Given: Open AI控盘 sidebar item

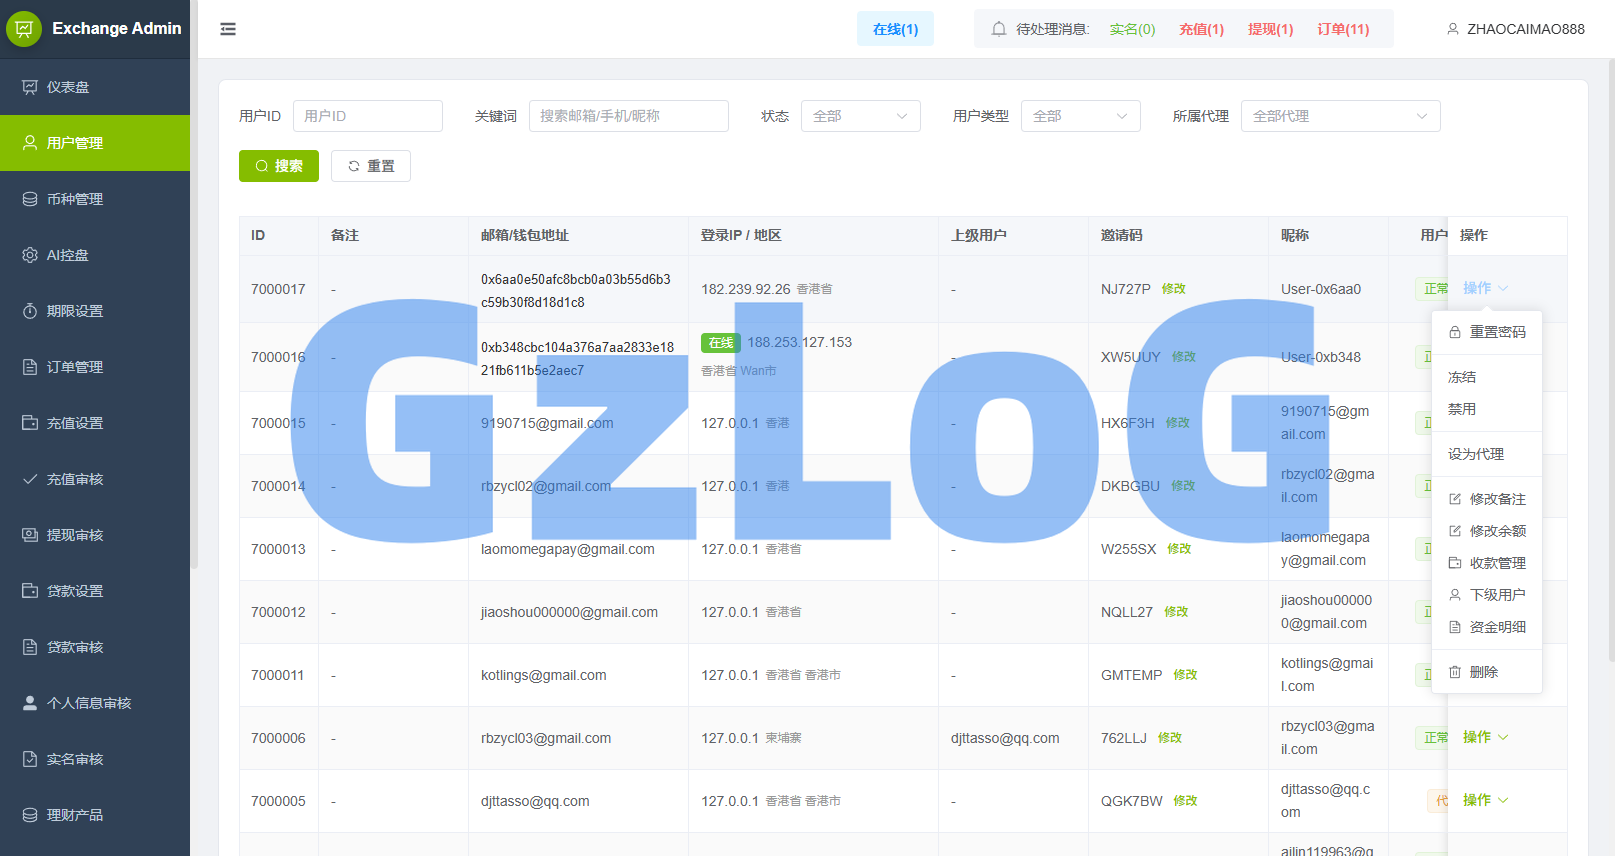Looking at the screenshot, I should [x=95, y=255].
